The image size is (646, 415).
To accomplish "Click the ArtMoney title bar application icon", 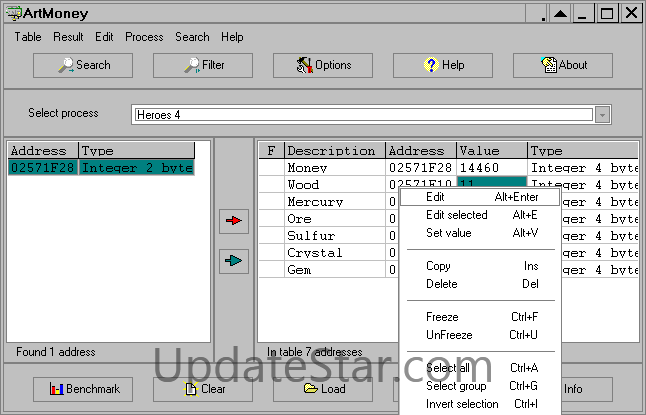I will point(14,13).
